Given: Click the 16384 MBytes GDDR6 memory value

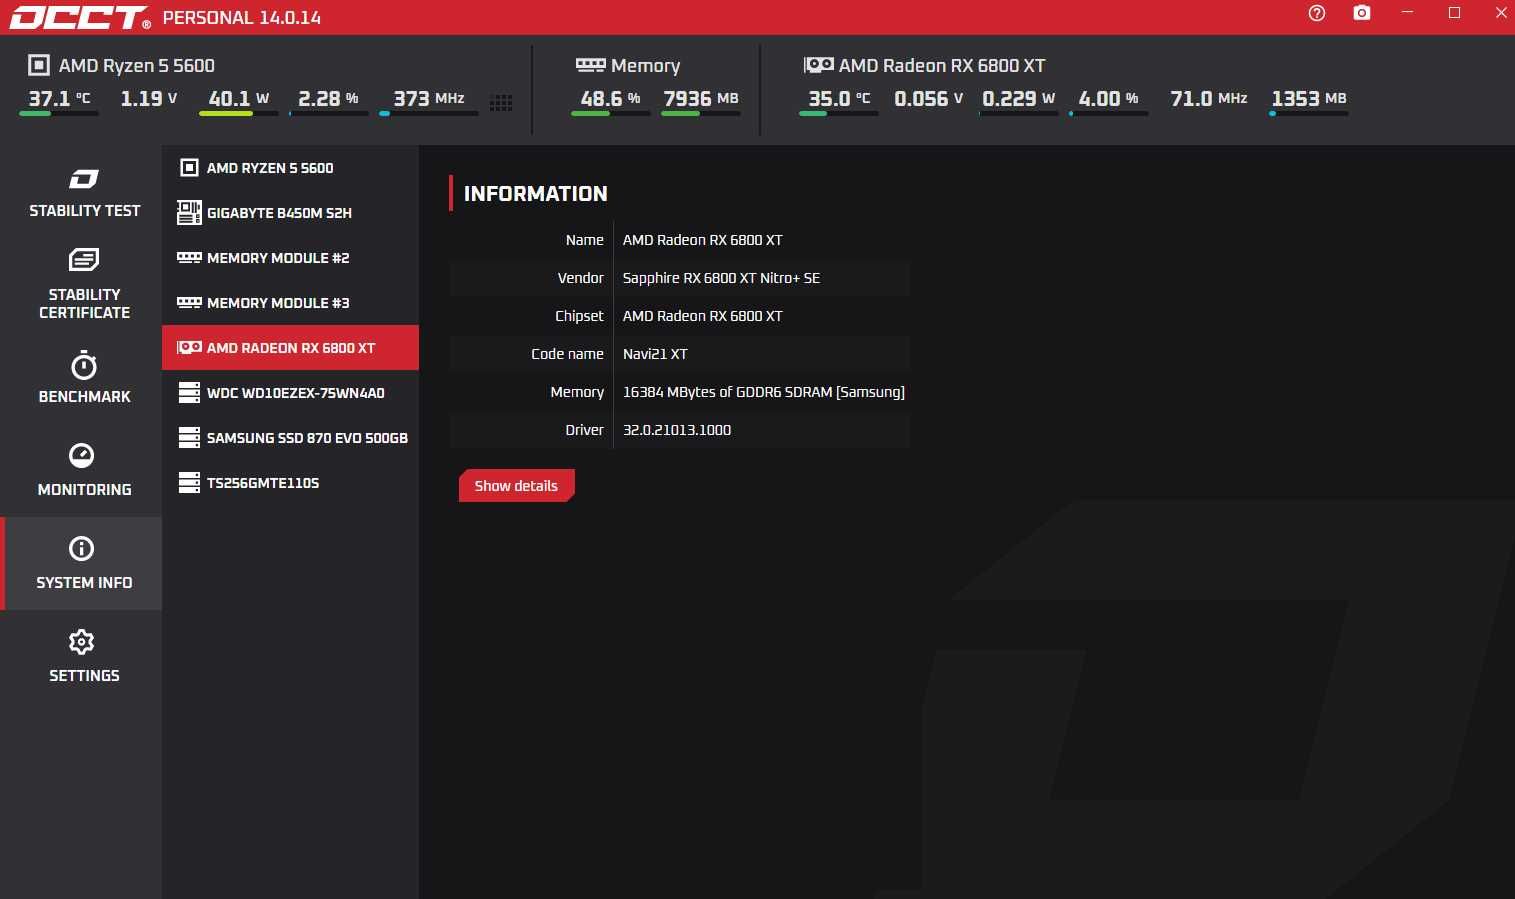Looking at the screenshot, I should [x=764, y=392].
